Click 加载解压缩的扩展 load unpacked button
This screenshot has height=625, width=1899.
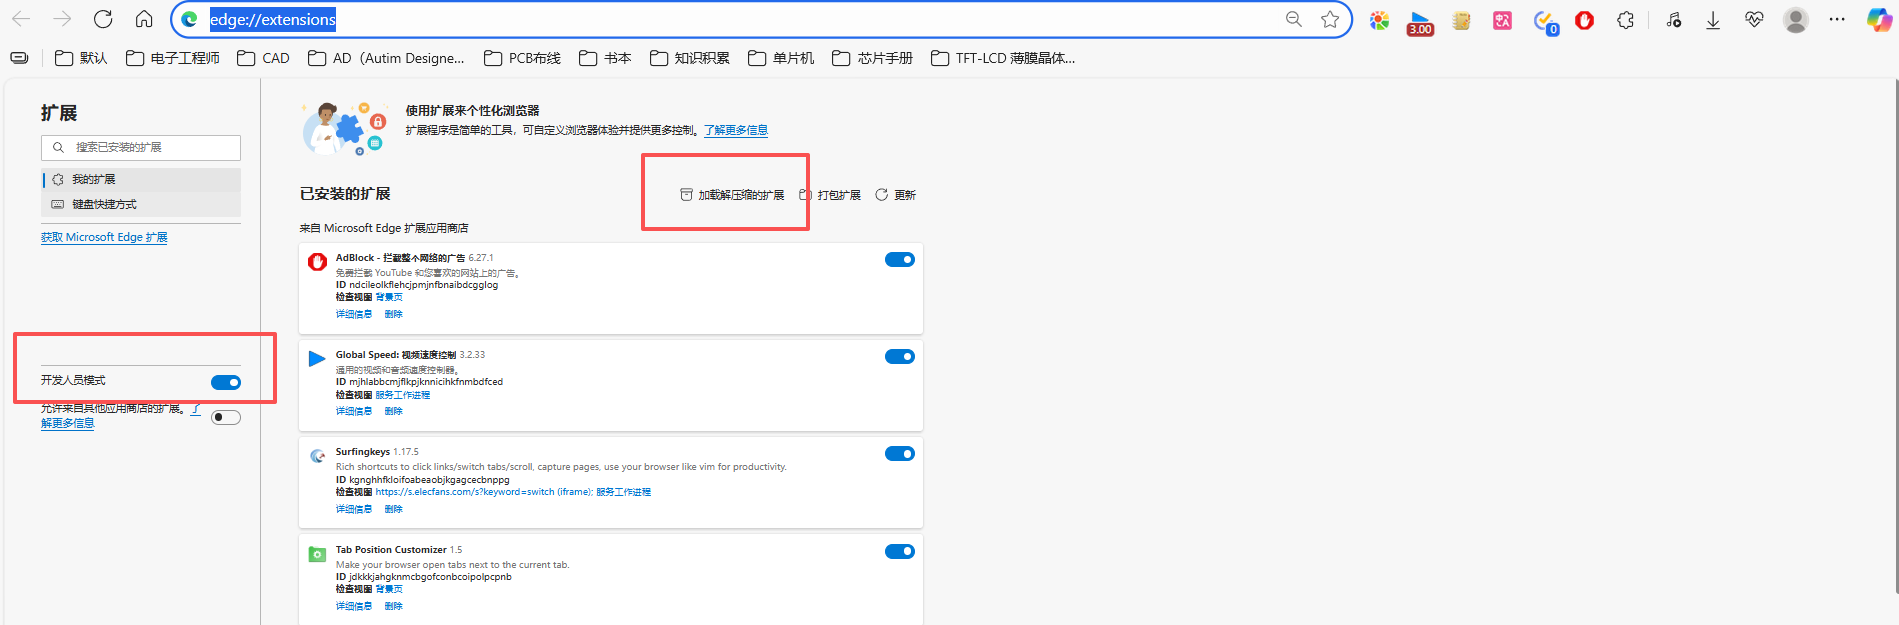tap(732, 195)
